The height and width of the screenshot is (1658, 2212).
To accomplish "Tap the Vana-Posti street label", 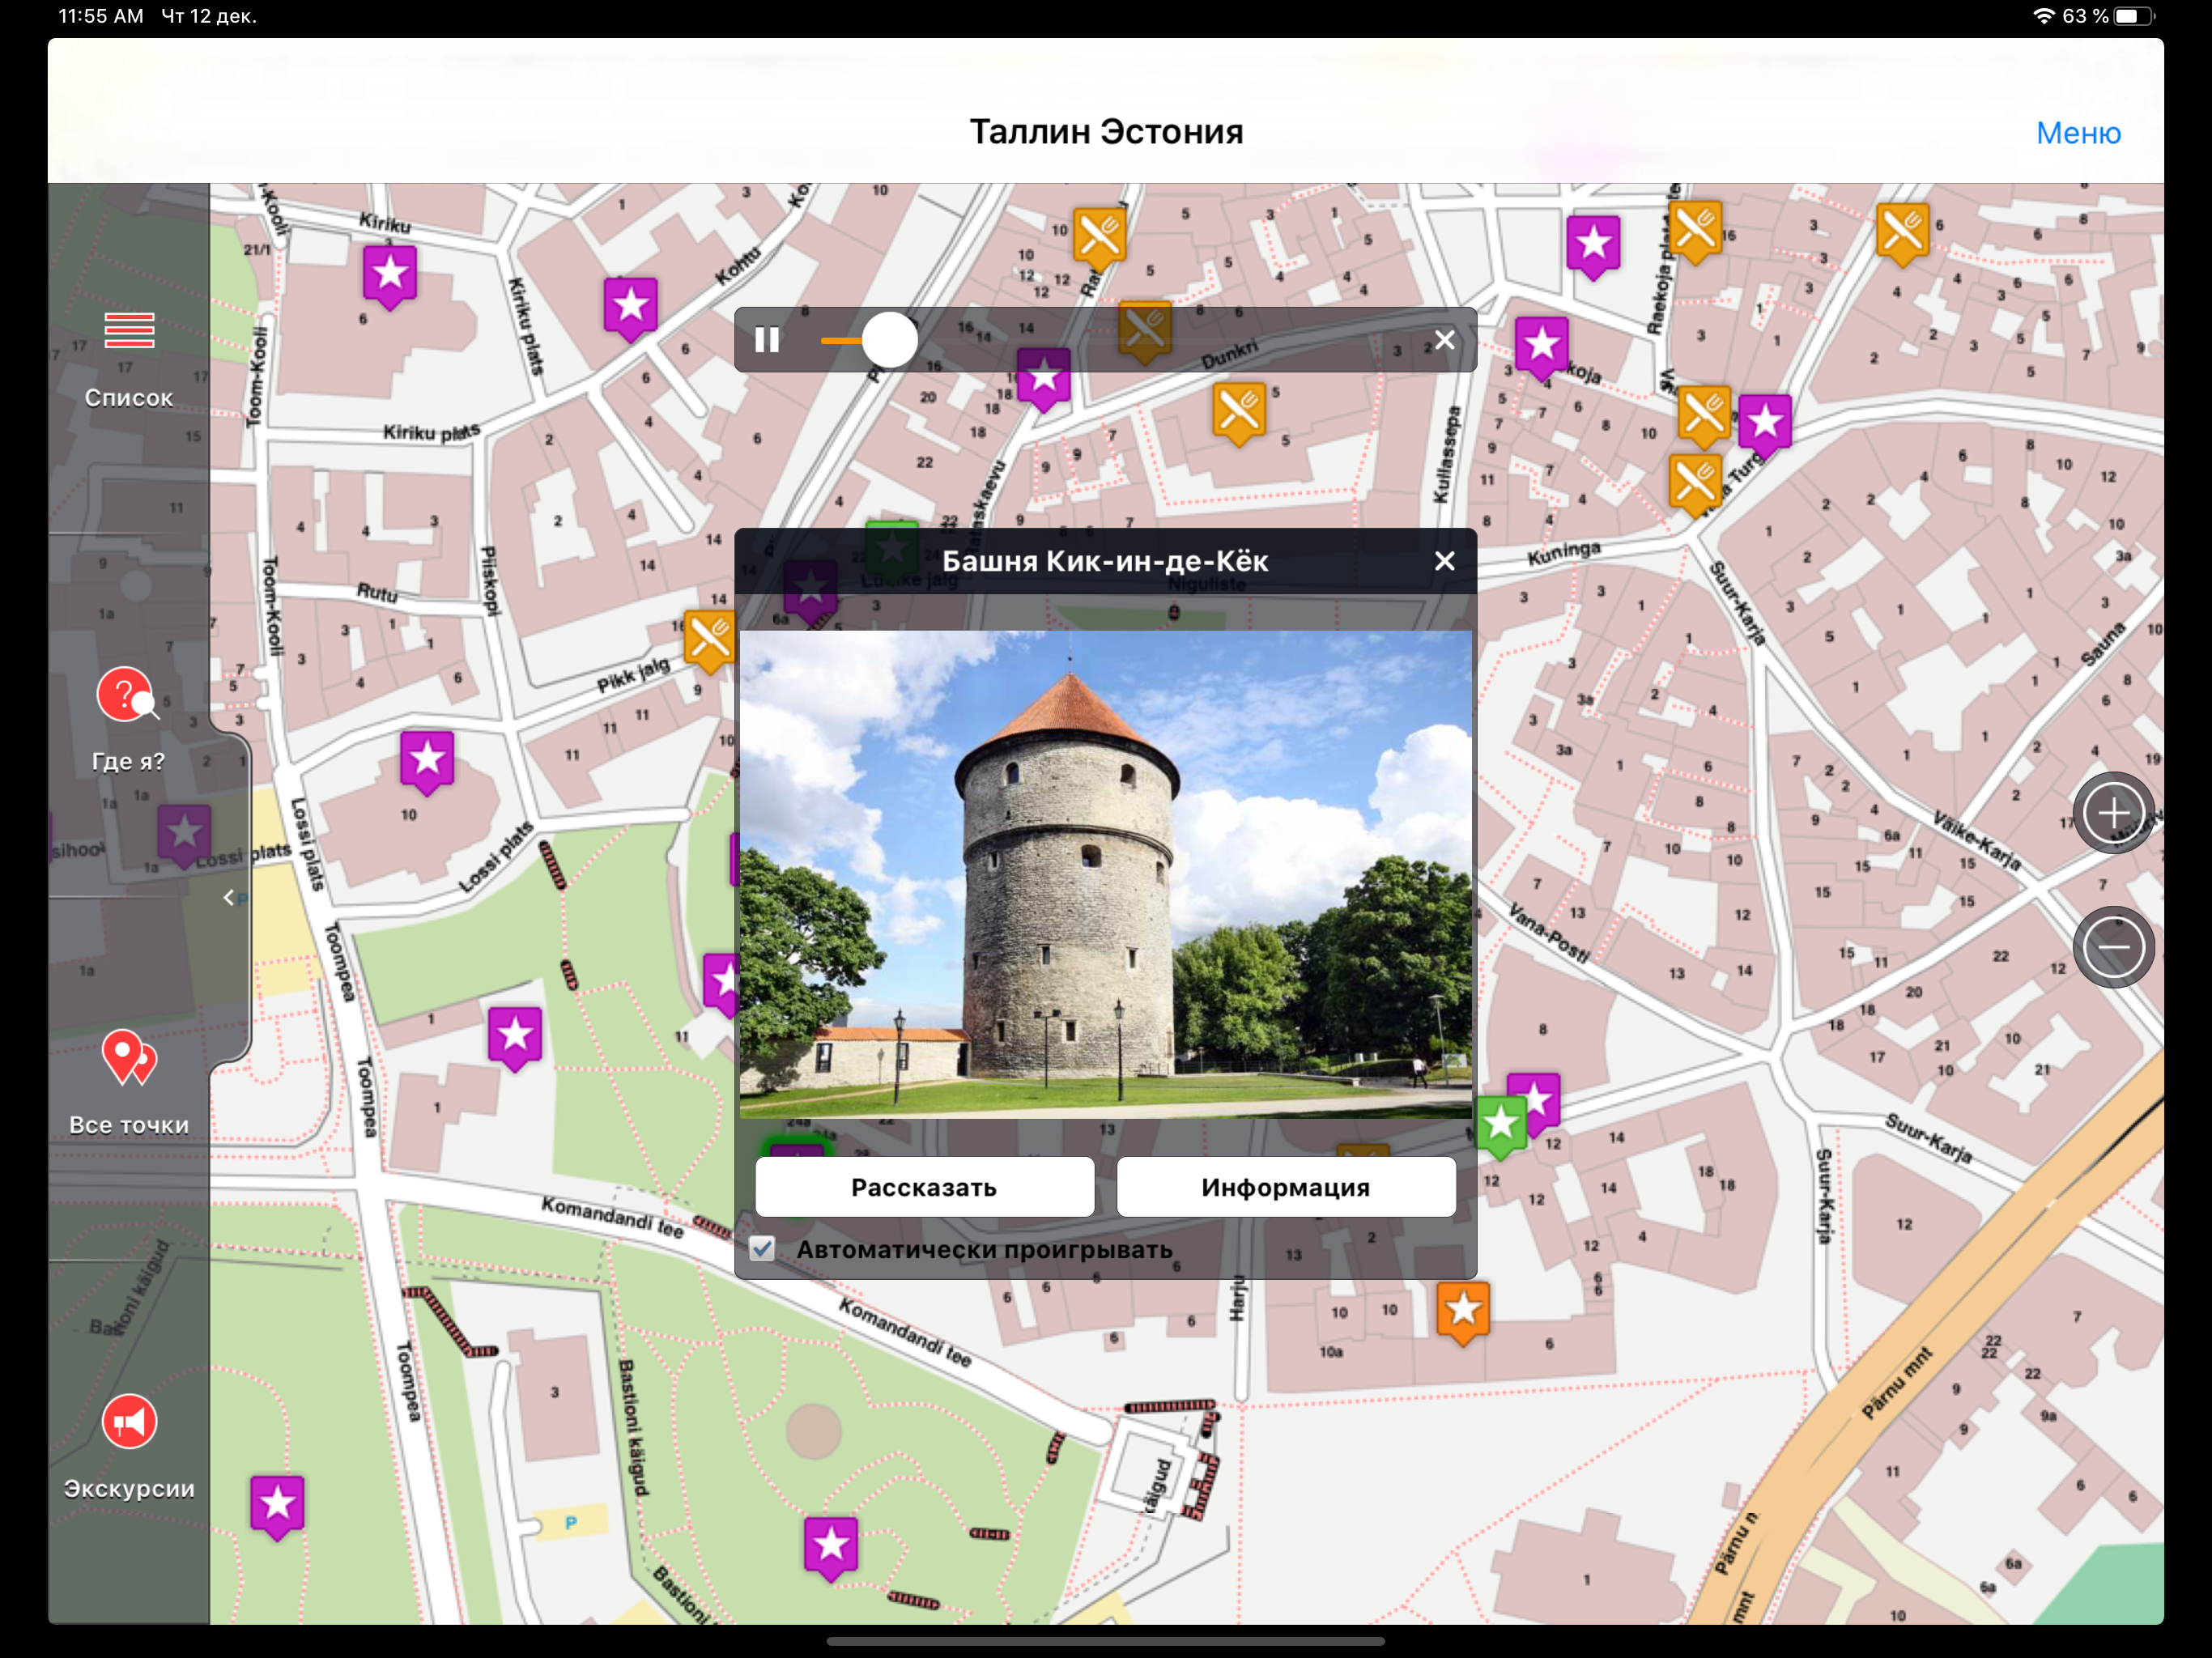I will 1548,932.
